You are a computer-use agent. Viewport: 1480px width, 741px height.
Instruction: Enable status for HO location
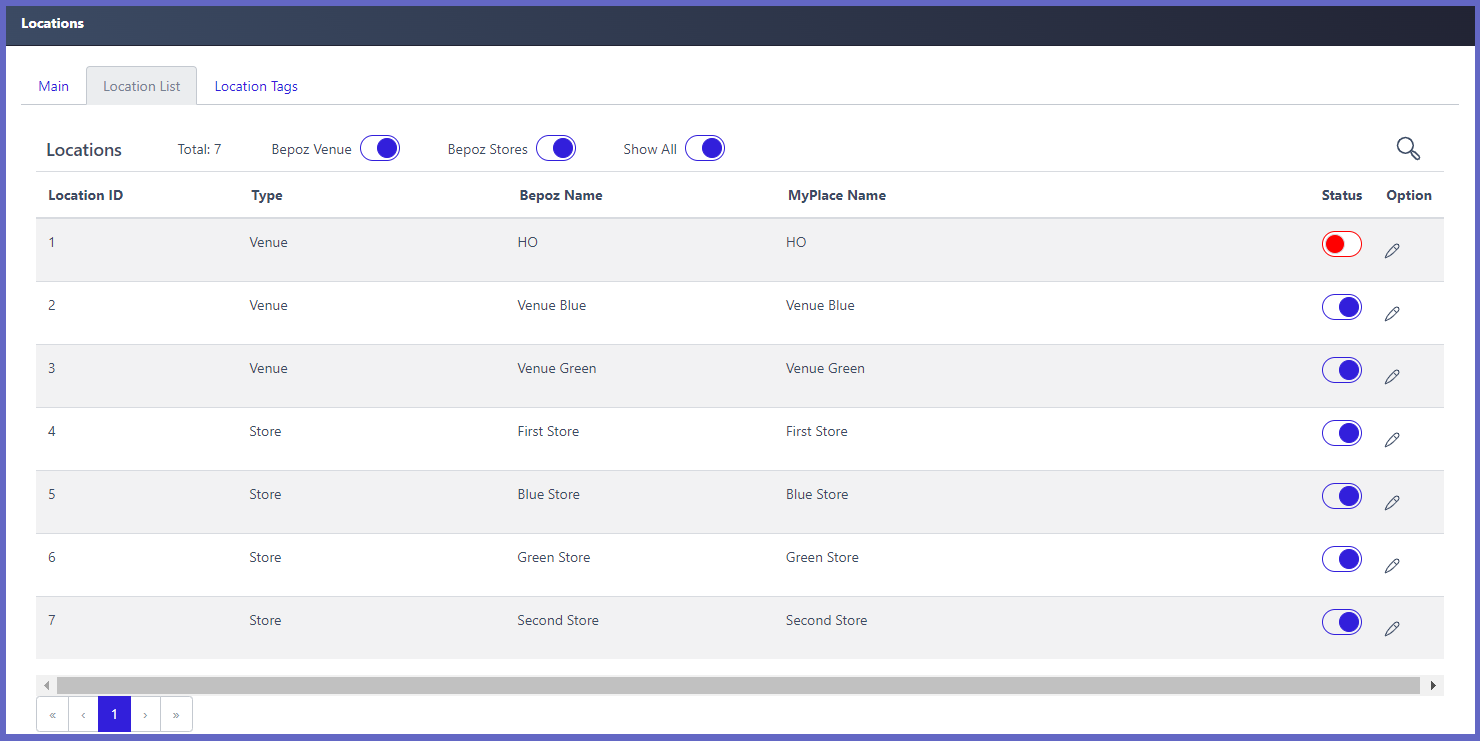pos(1342,244)
